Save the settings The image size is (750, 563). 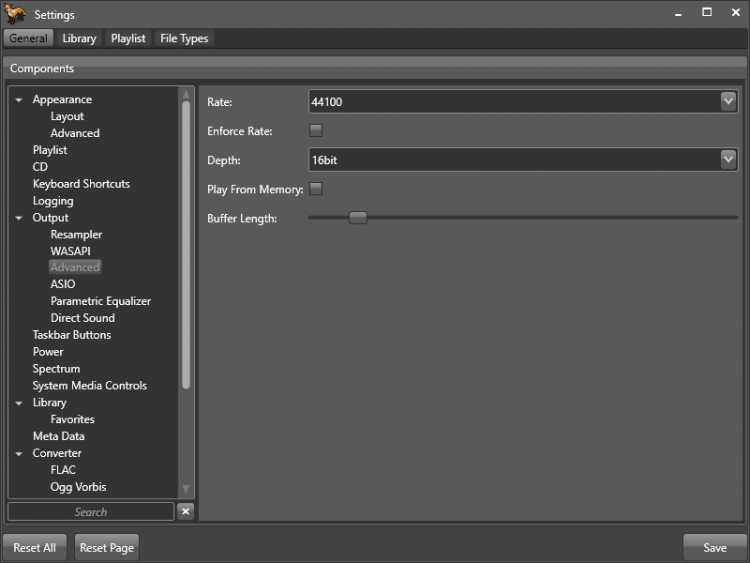coord(715,547)
